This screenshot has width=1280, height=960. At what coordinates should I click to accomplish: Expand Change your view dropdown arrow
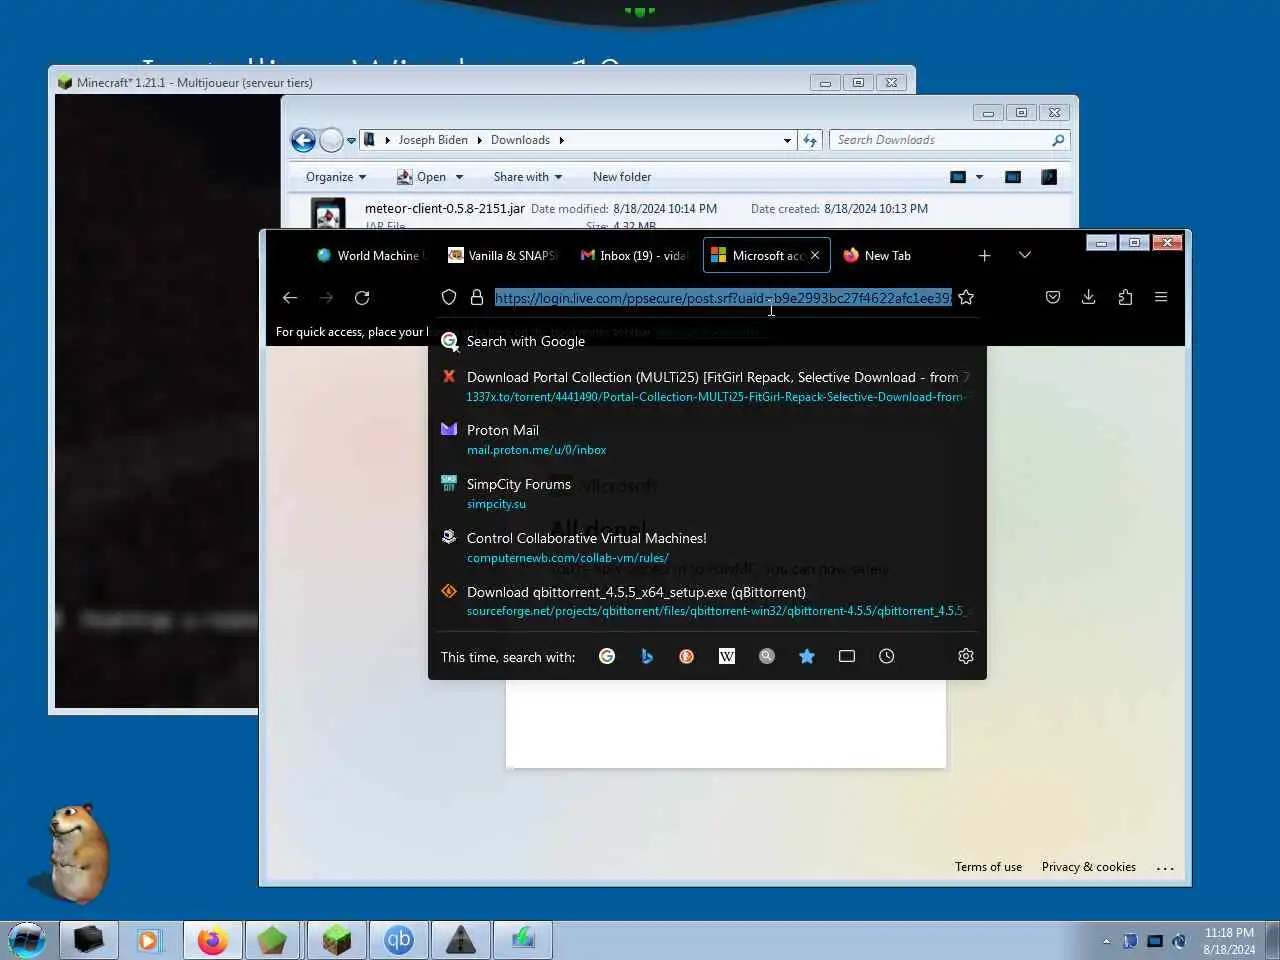tap(979, 177)
